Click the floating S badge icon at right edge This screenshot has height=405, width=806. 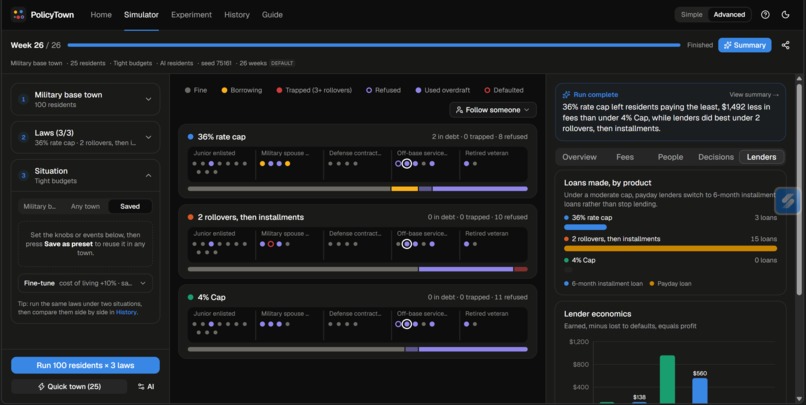(x=787, y=200)
